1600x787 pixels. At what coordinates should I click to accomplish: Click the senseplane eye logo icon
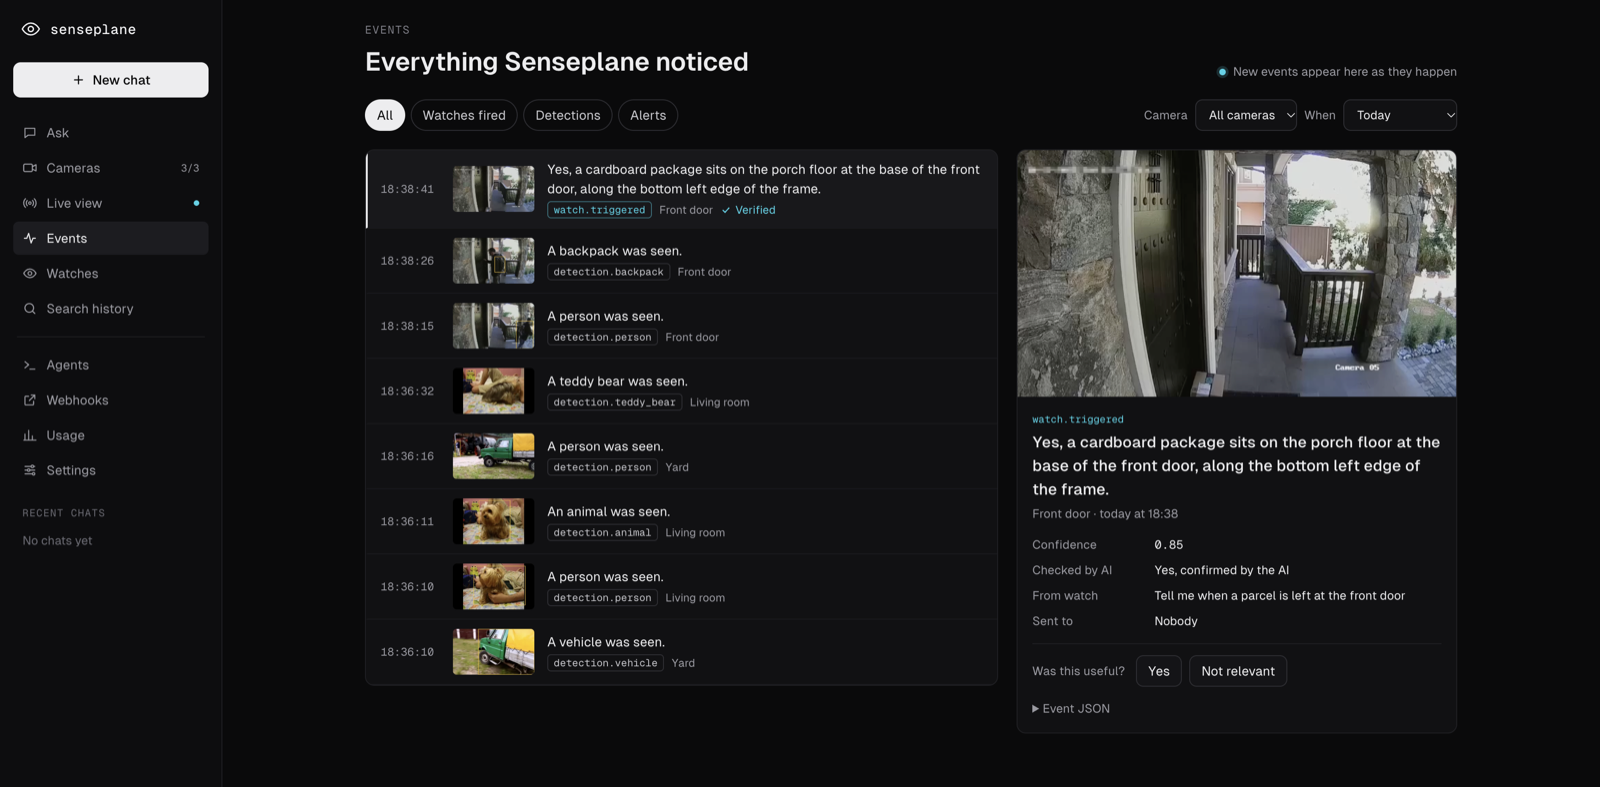coord(31,29)
